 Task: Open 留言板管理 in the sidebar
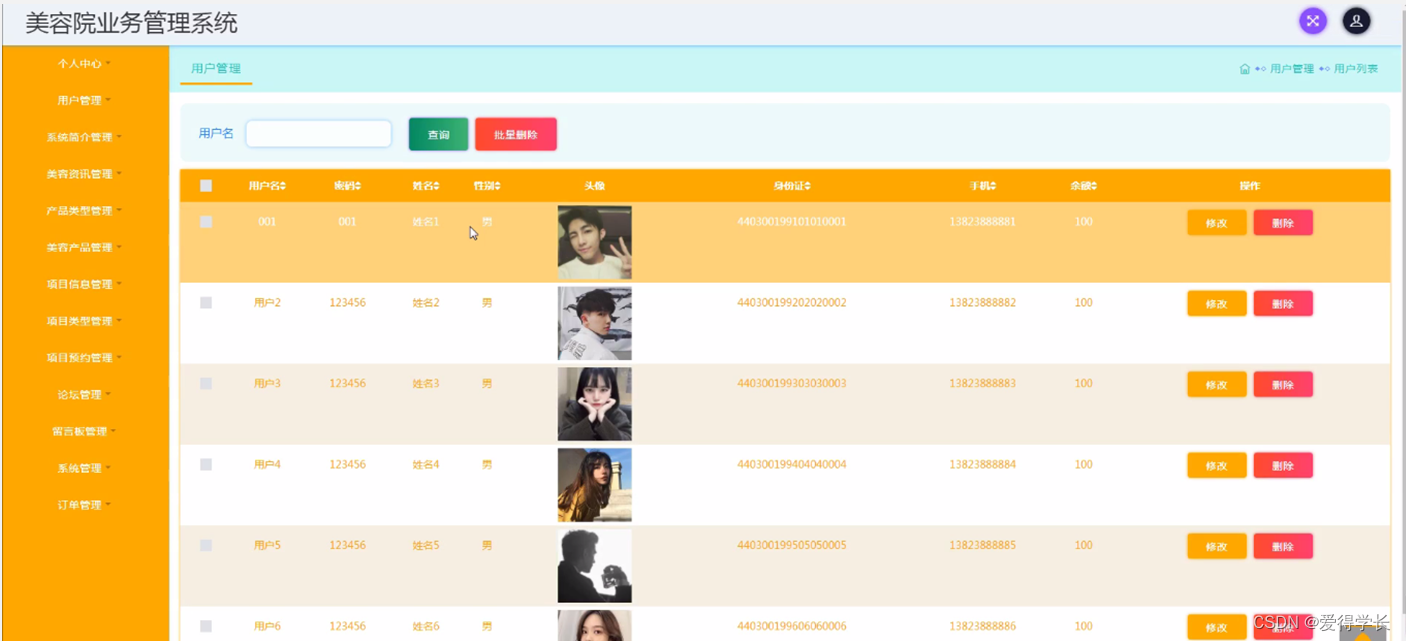pos(84,432)
